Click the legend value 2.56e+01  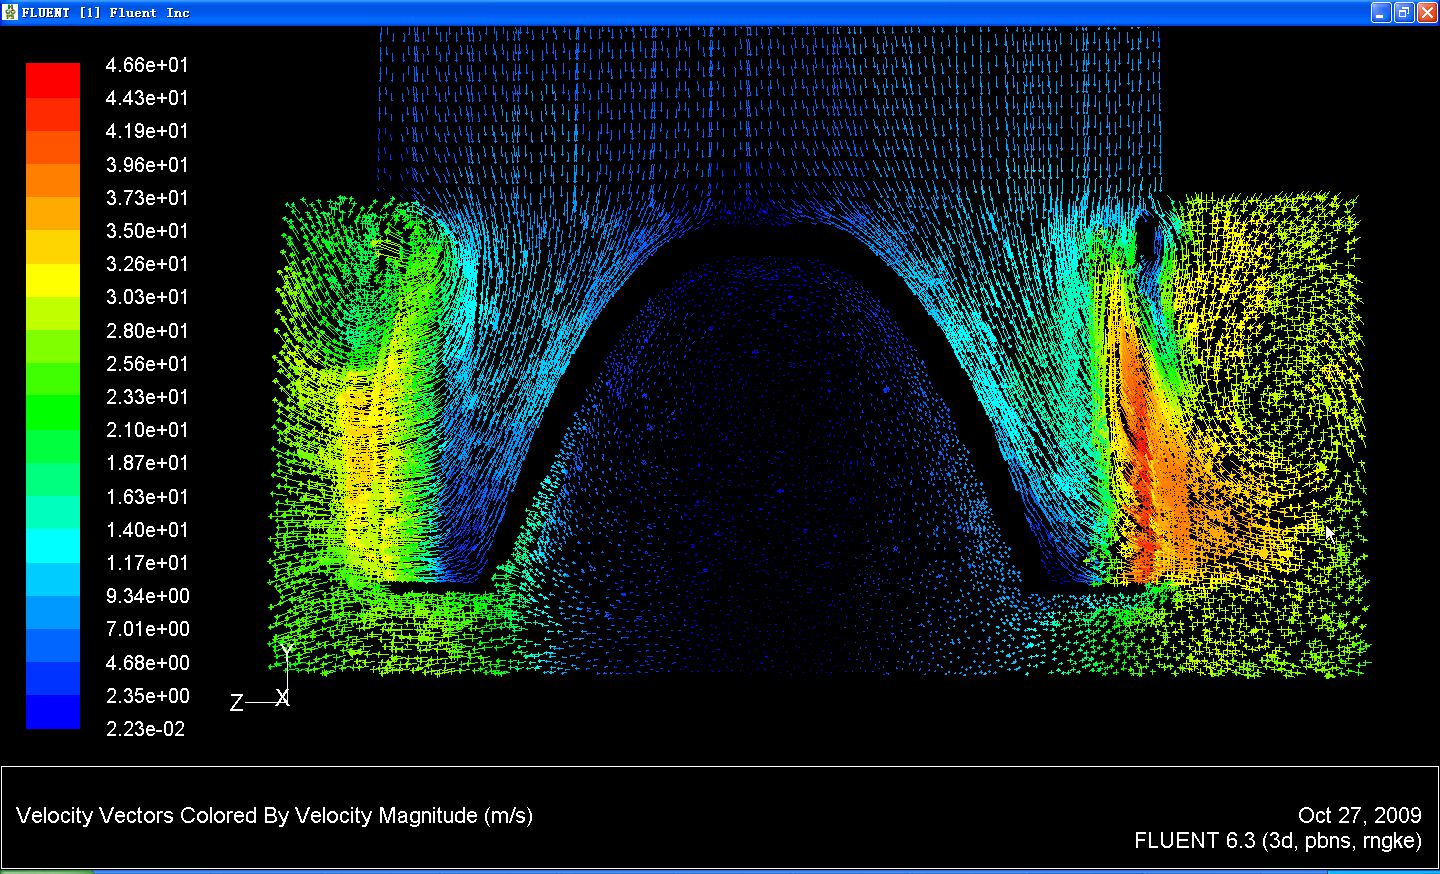pyautogui.click(x=147, y=364)
